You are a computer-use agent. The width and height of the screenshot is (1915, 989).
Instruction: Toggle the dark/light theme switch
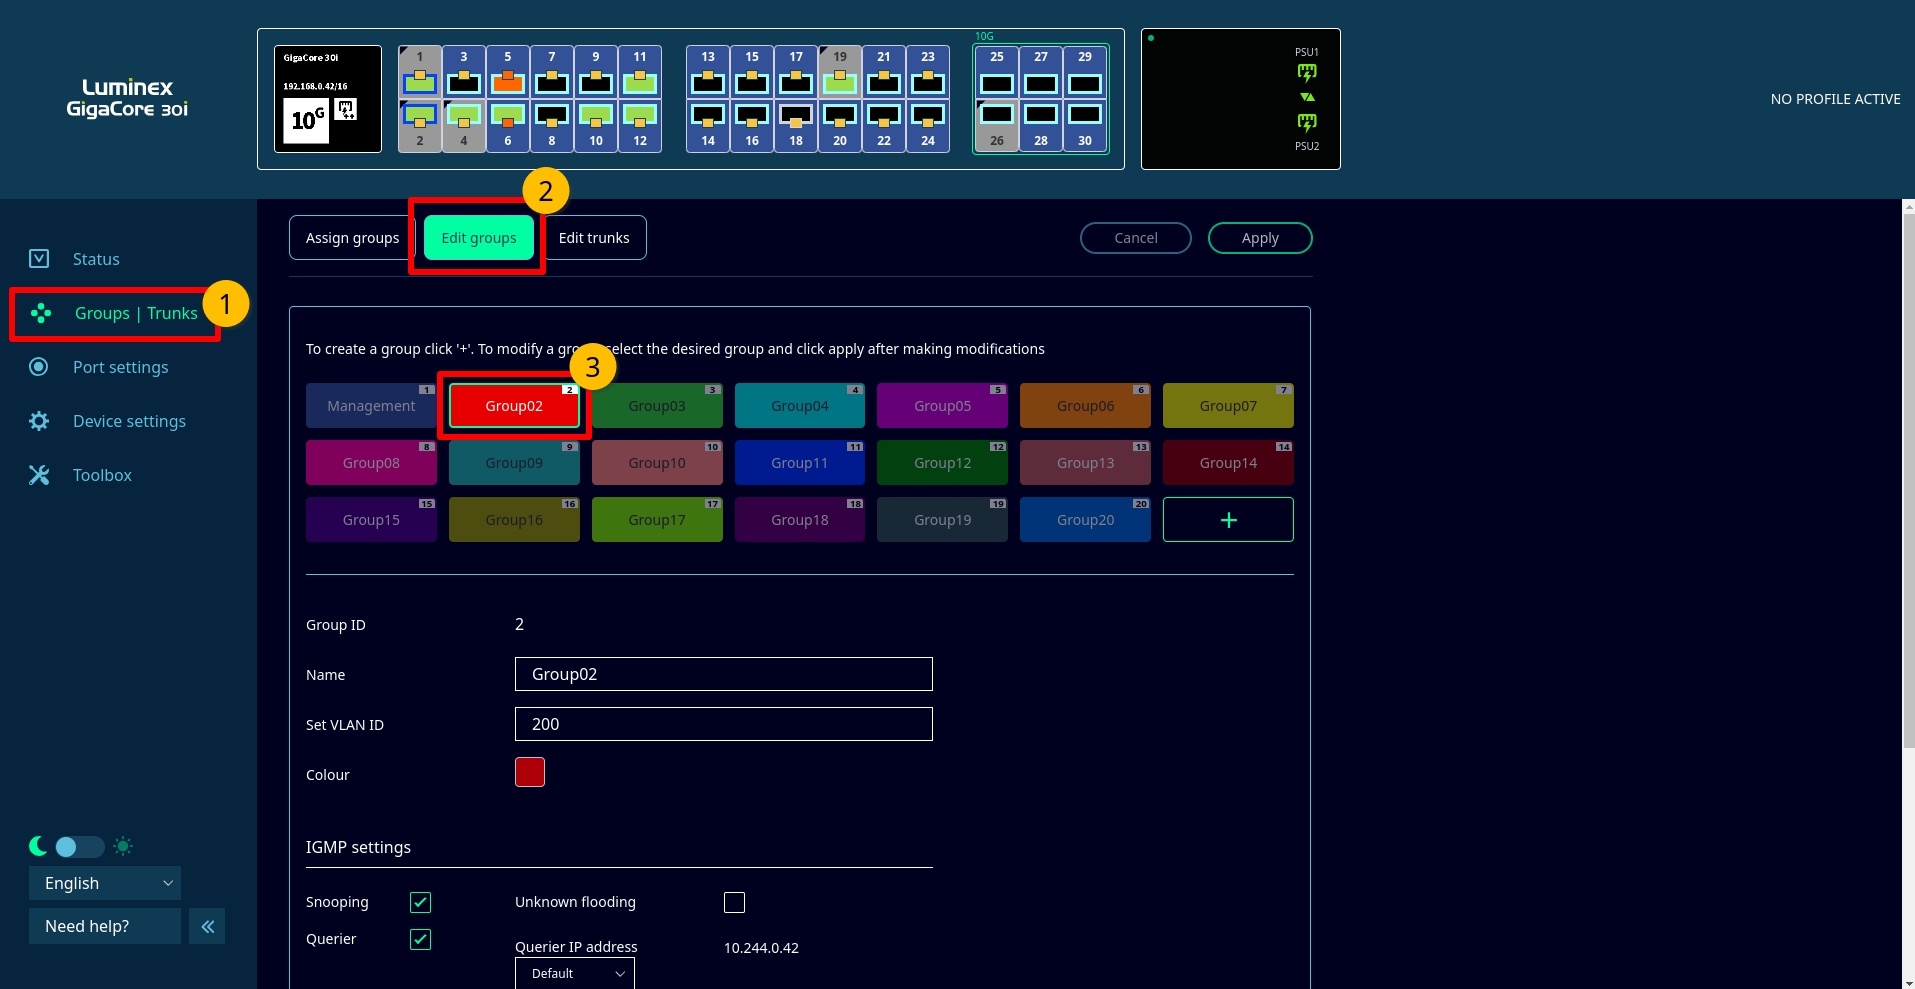(x=80, y=847)
